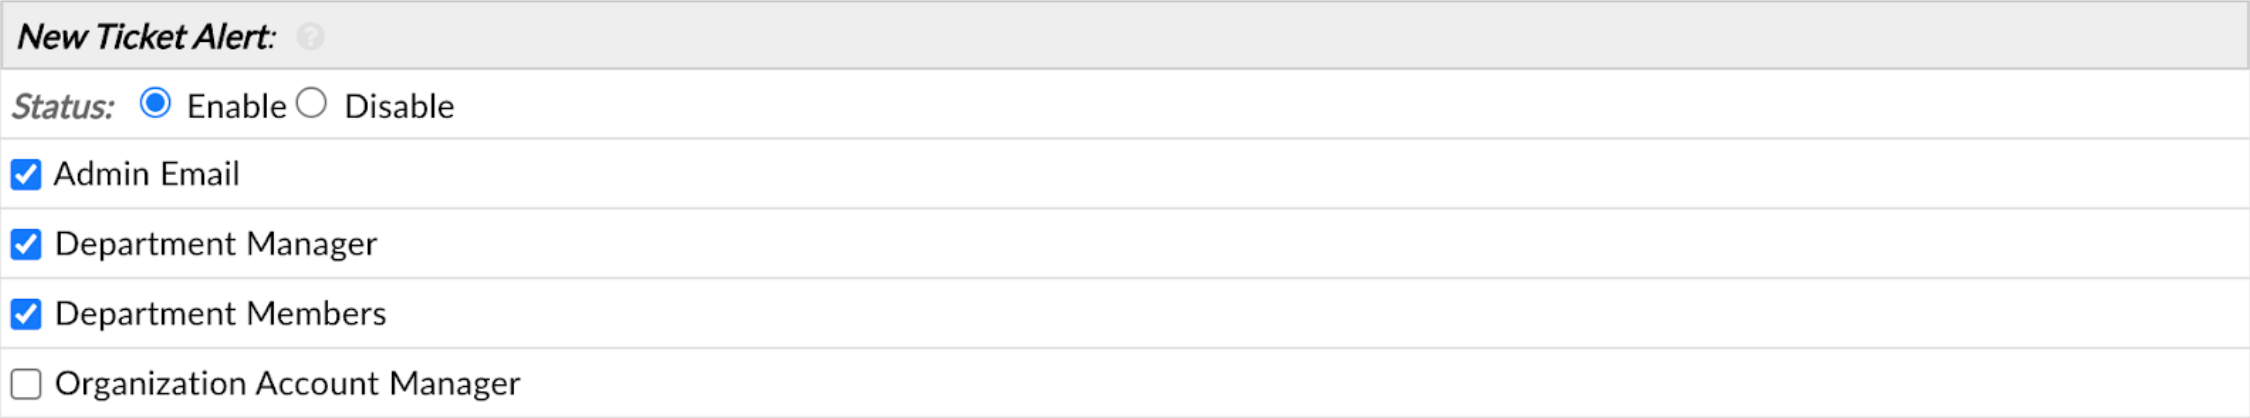Select the Enable status radio button

click(x=156, y=103)
